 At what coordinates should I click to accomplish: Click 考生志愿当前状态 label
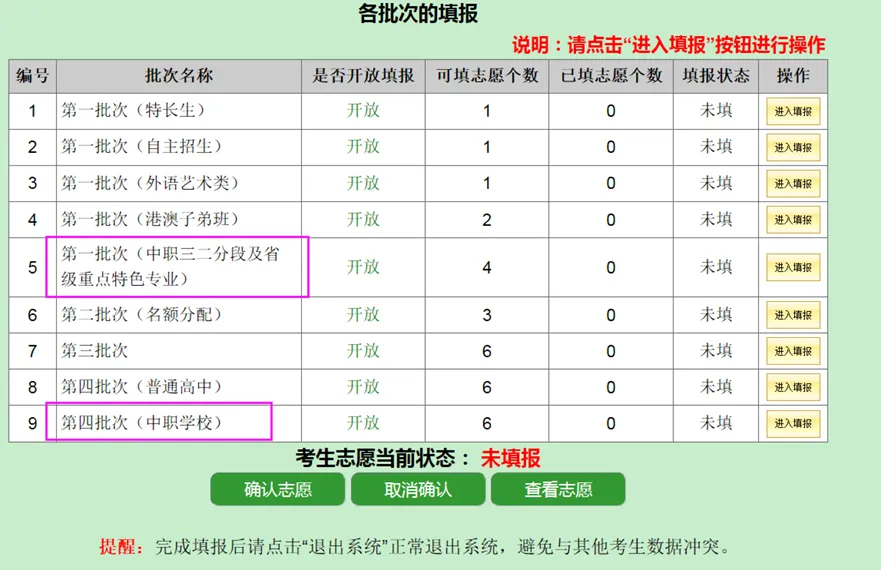[383, 458]
